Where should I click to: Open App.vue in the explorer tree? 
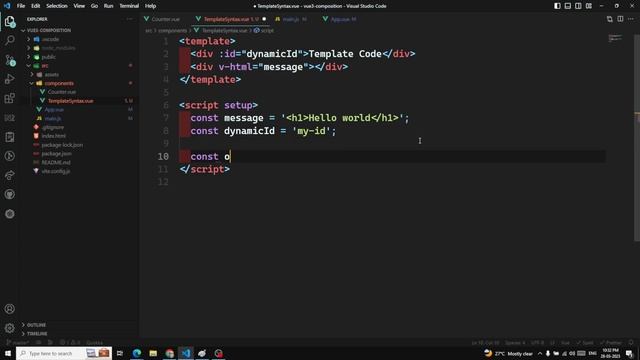coord(54,109)
